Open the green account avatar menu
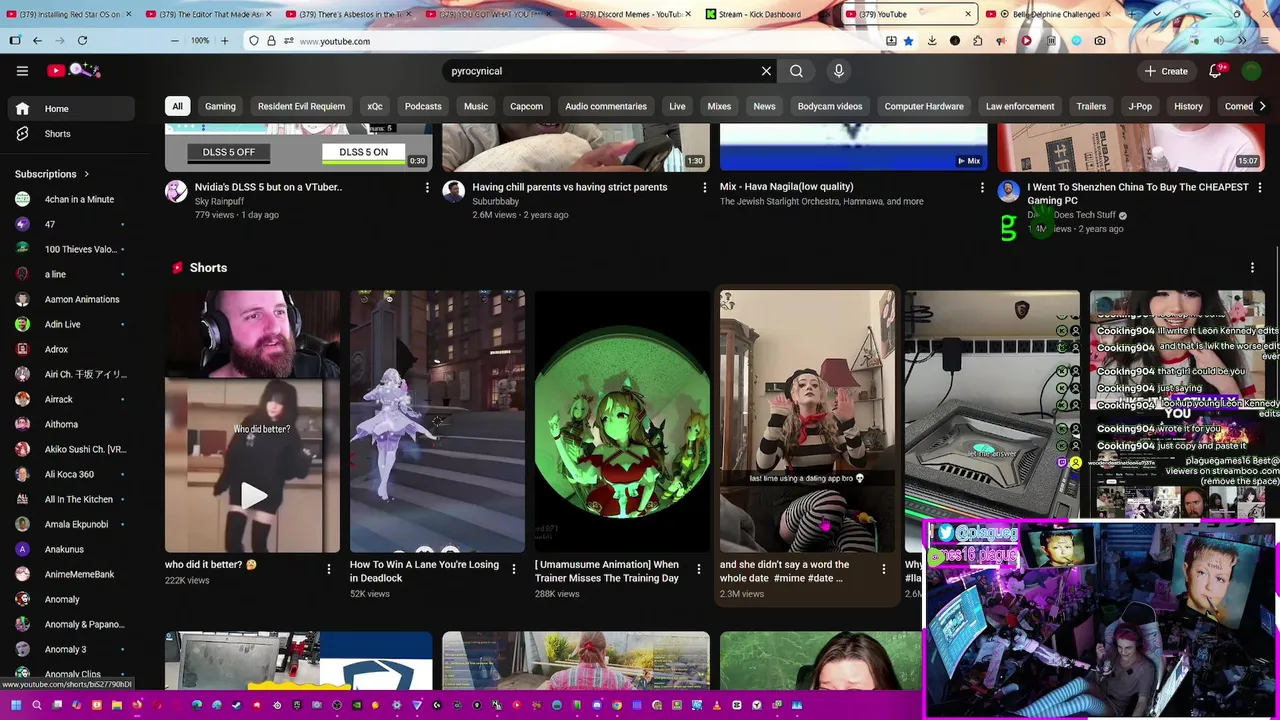Image resolution: width=1280 pixels, height=720 pixels. coord(1251,71)
